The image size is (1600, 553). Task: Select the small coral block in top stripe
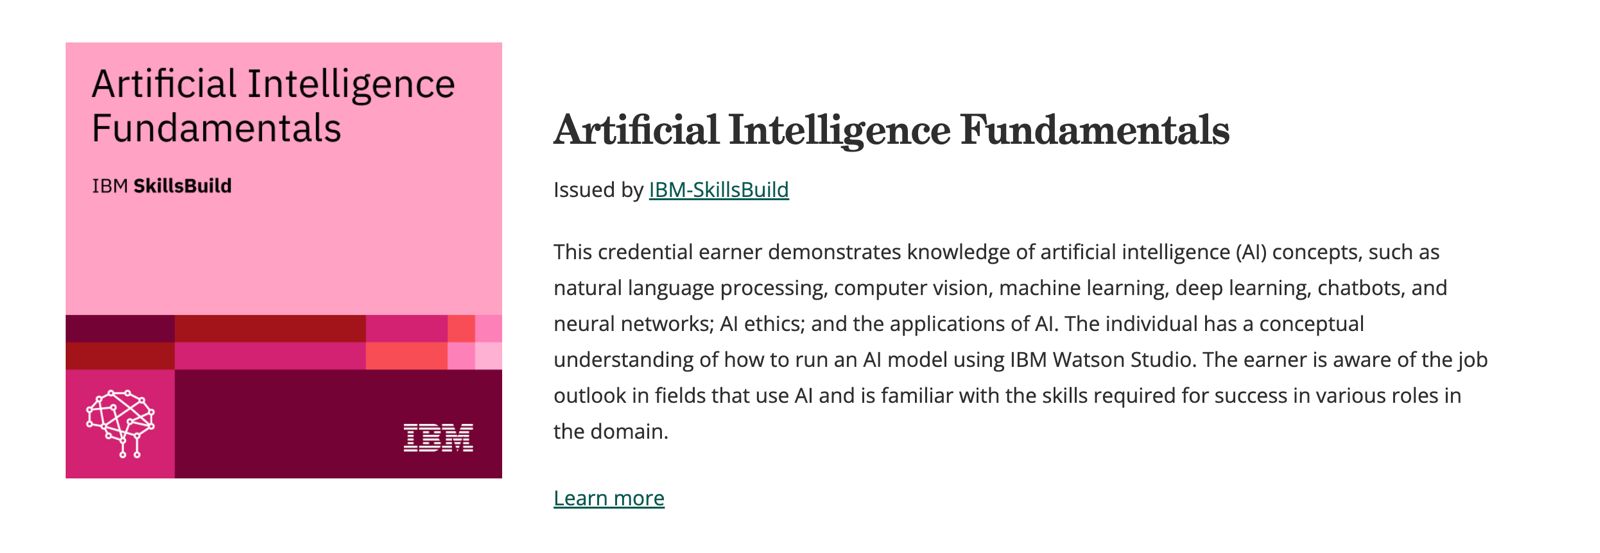point(461,328)
